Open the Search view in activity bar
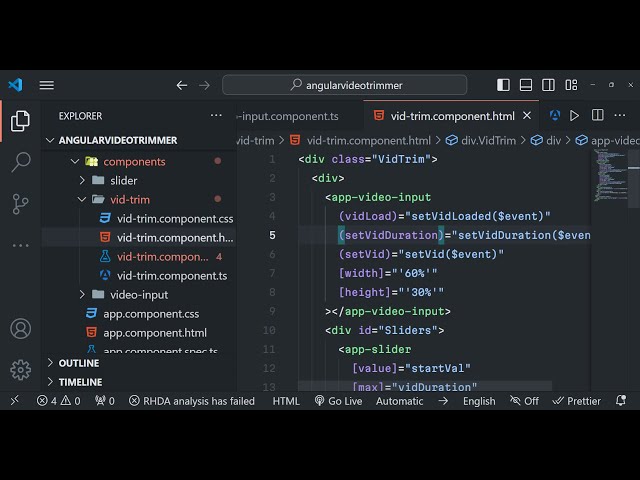The width and height of the screenshot is (640, 480). [20, 162]
